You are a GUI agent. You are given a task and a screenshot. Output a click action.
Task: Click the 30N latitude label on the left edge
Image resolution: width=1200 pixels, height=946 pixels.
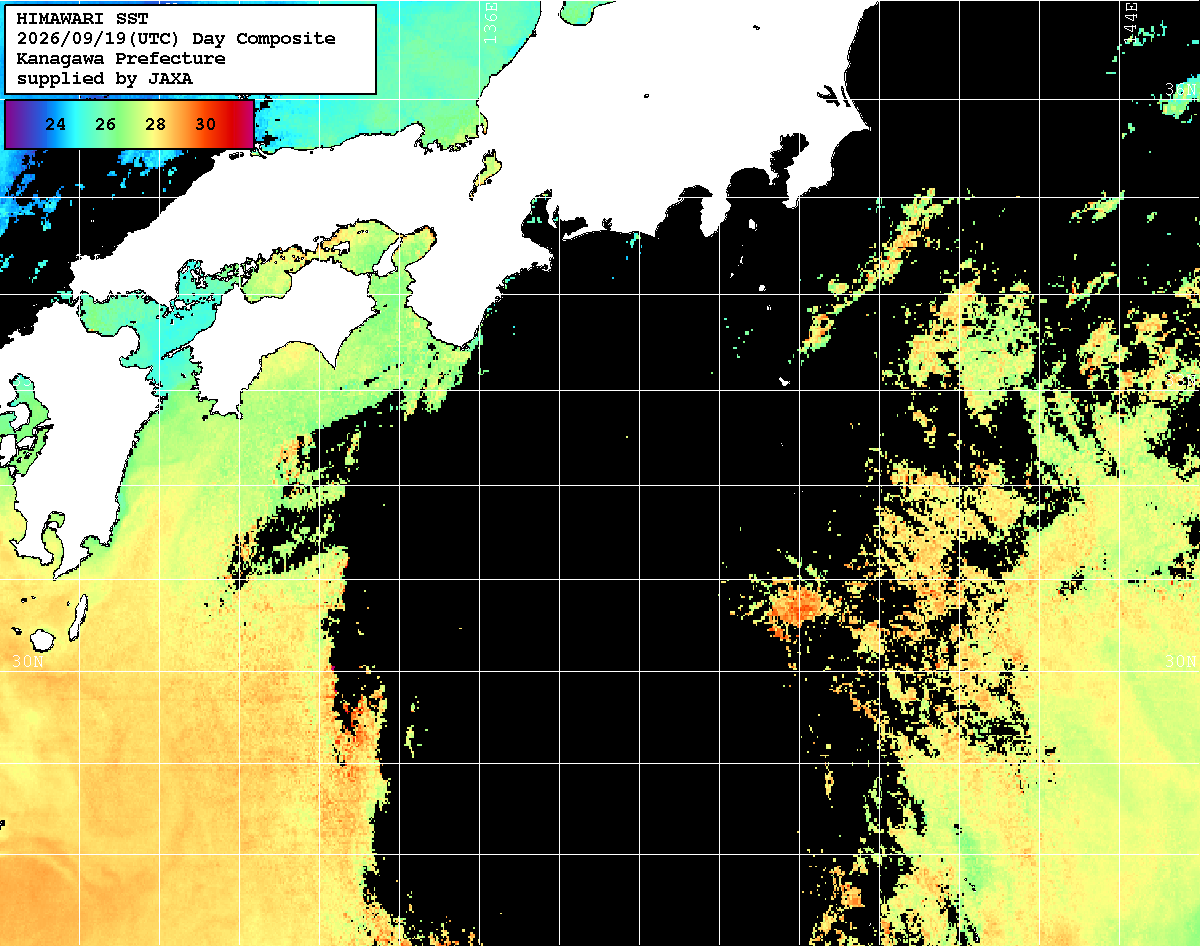pos(28,662)
